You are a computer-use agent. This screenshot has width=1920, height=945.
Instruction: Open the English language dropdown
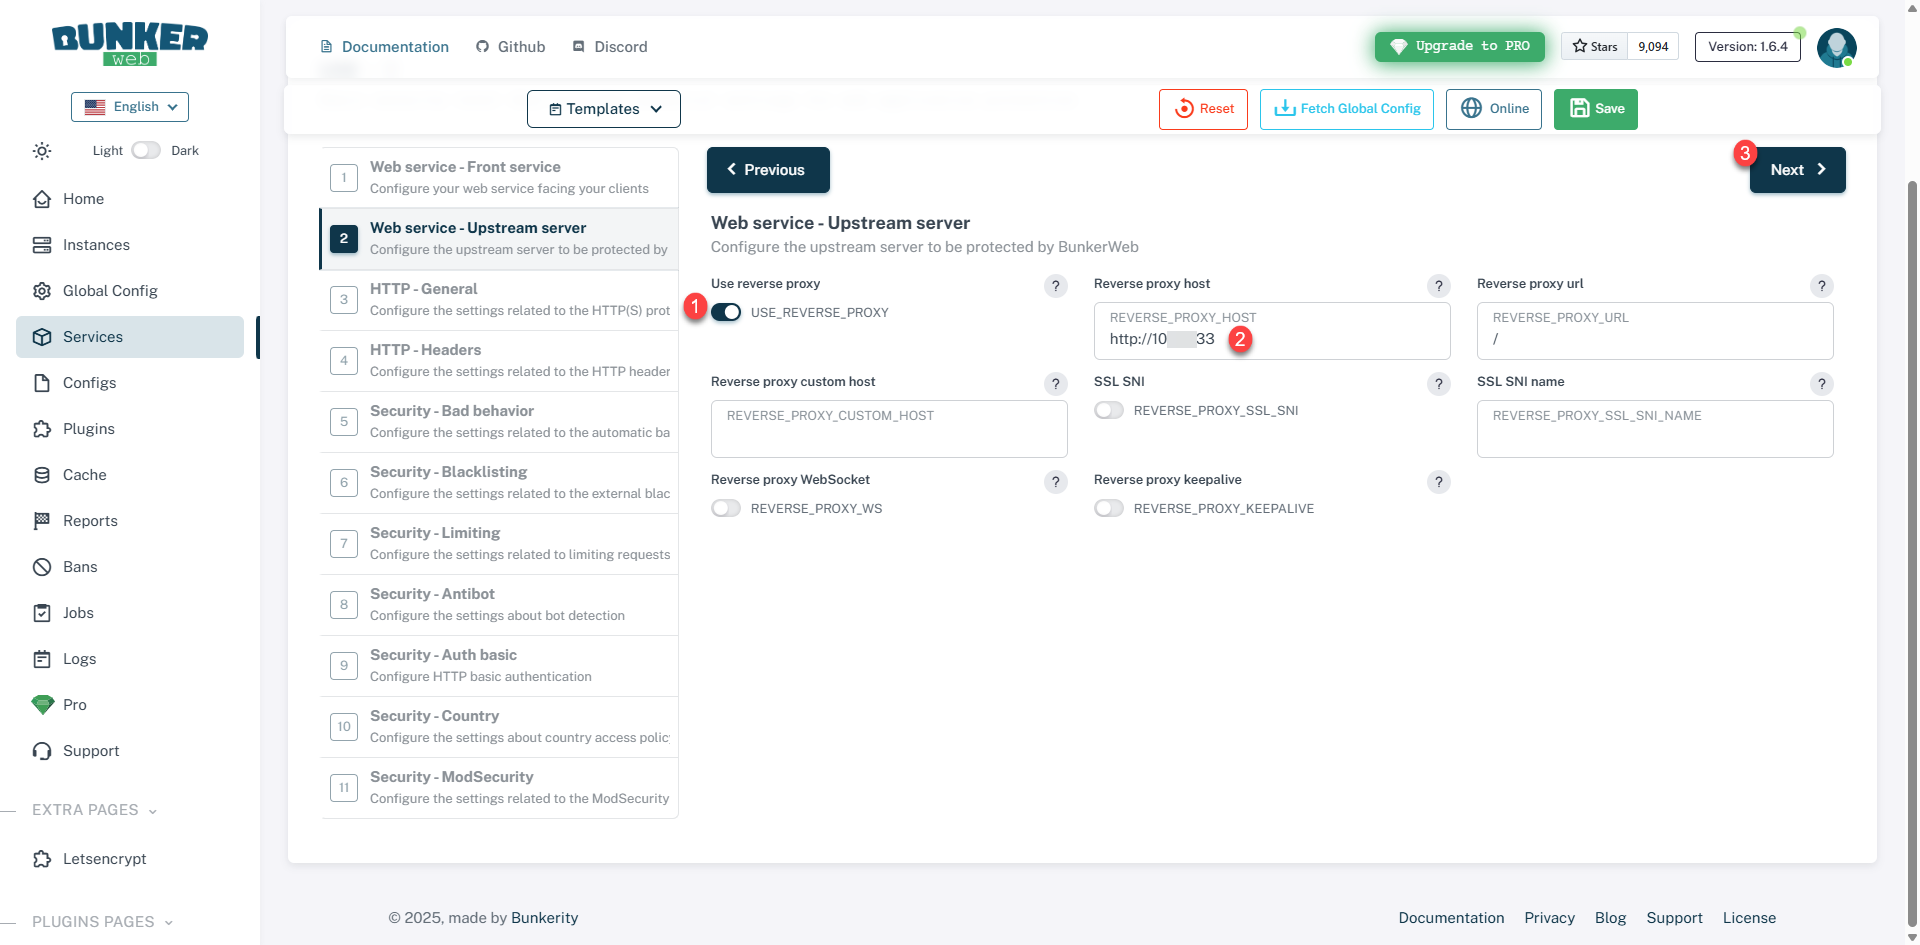coord(130,107)
